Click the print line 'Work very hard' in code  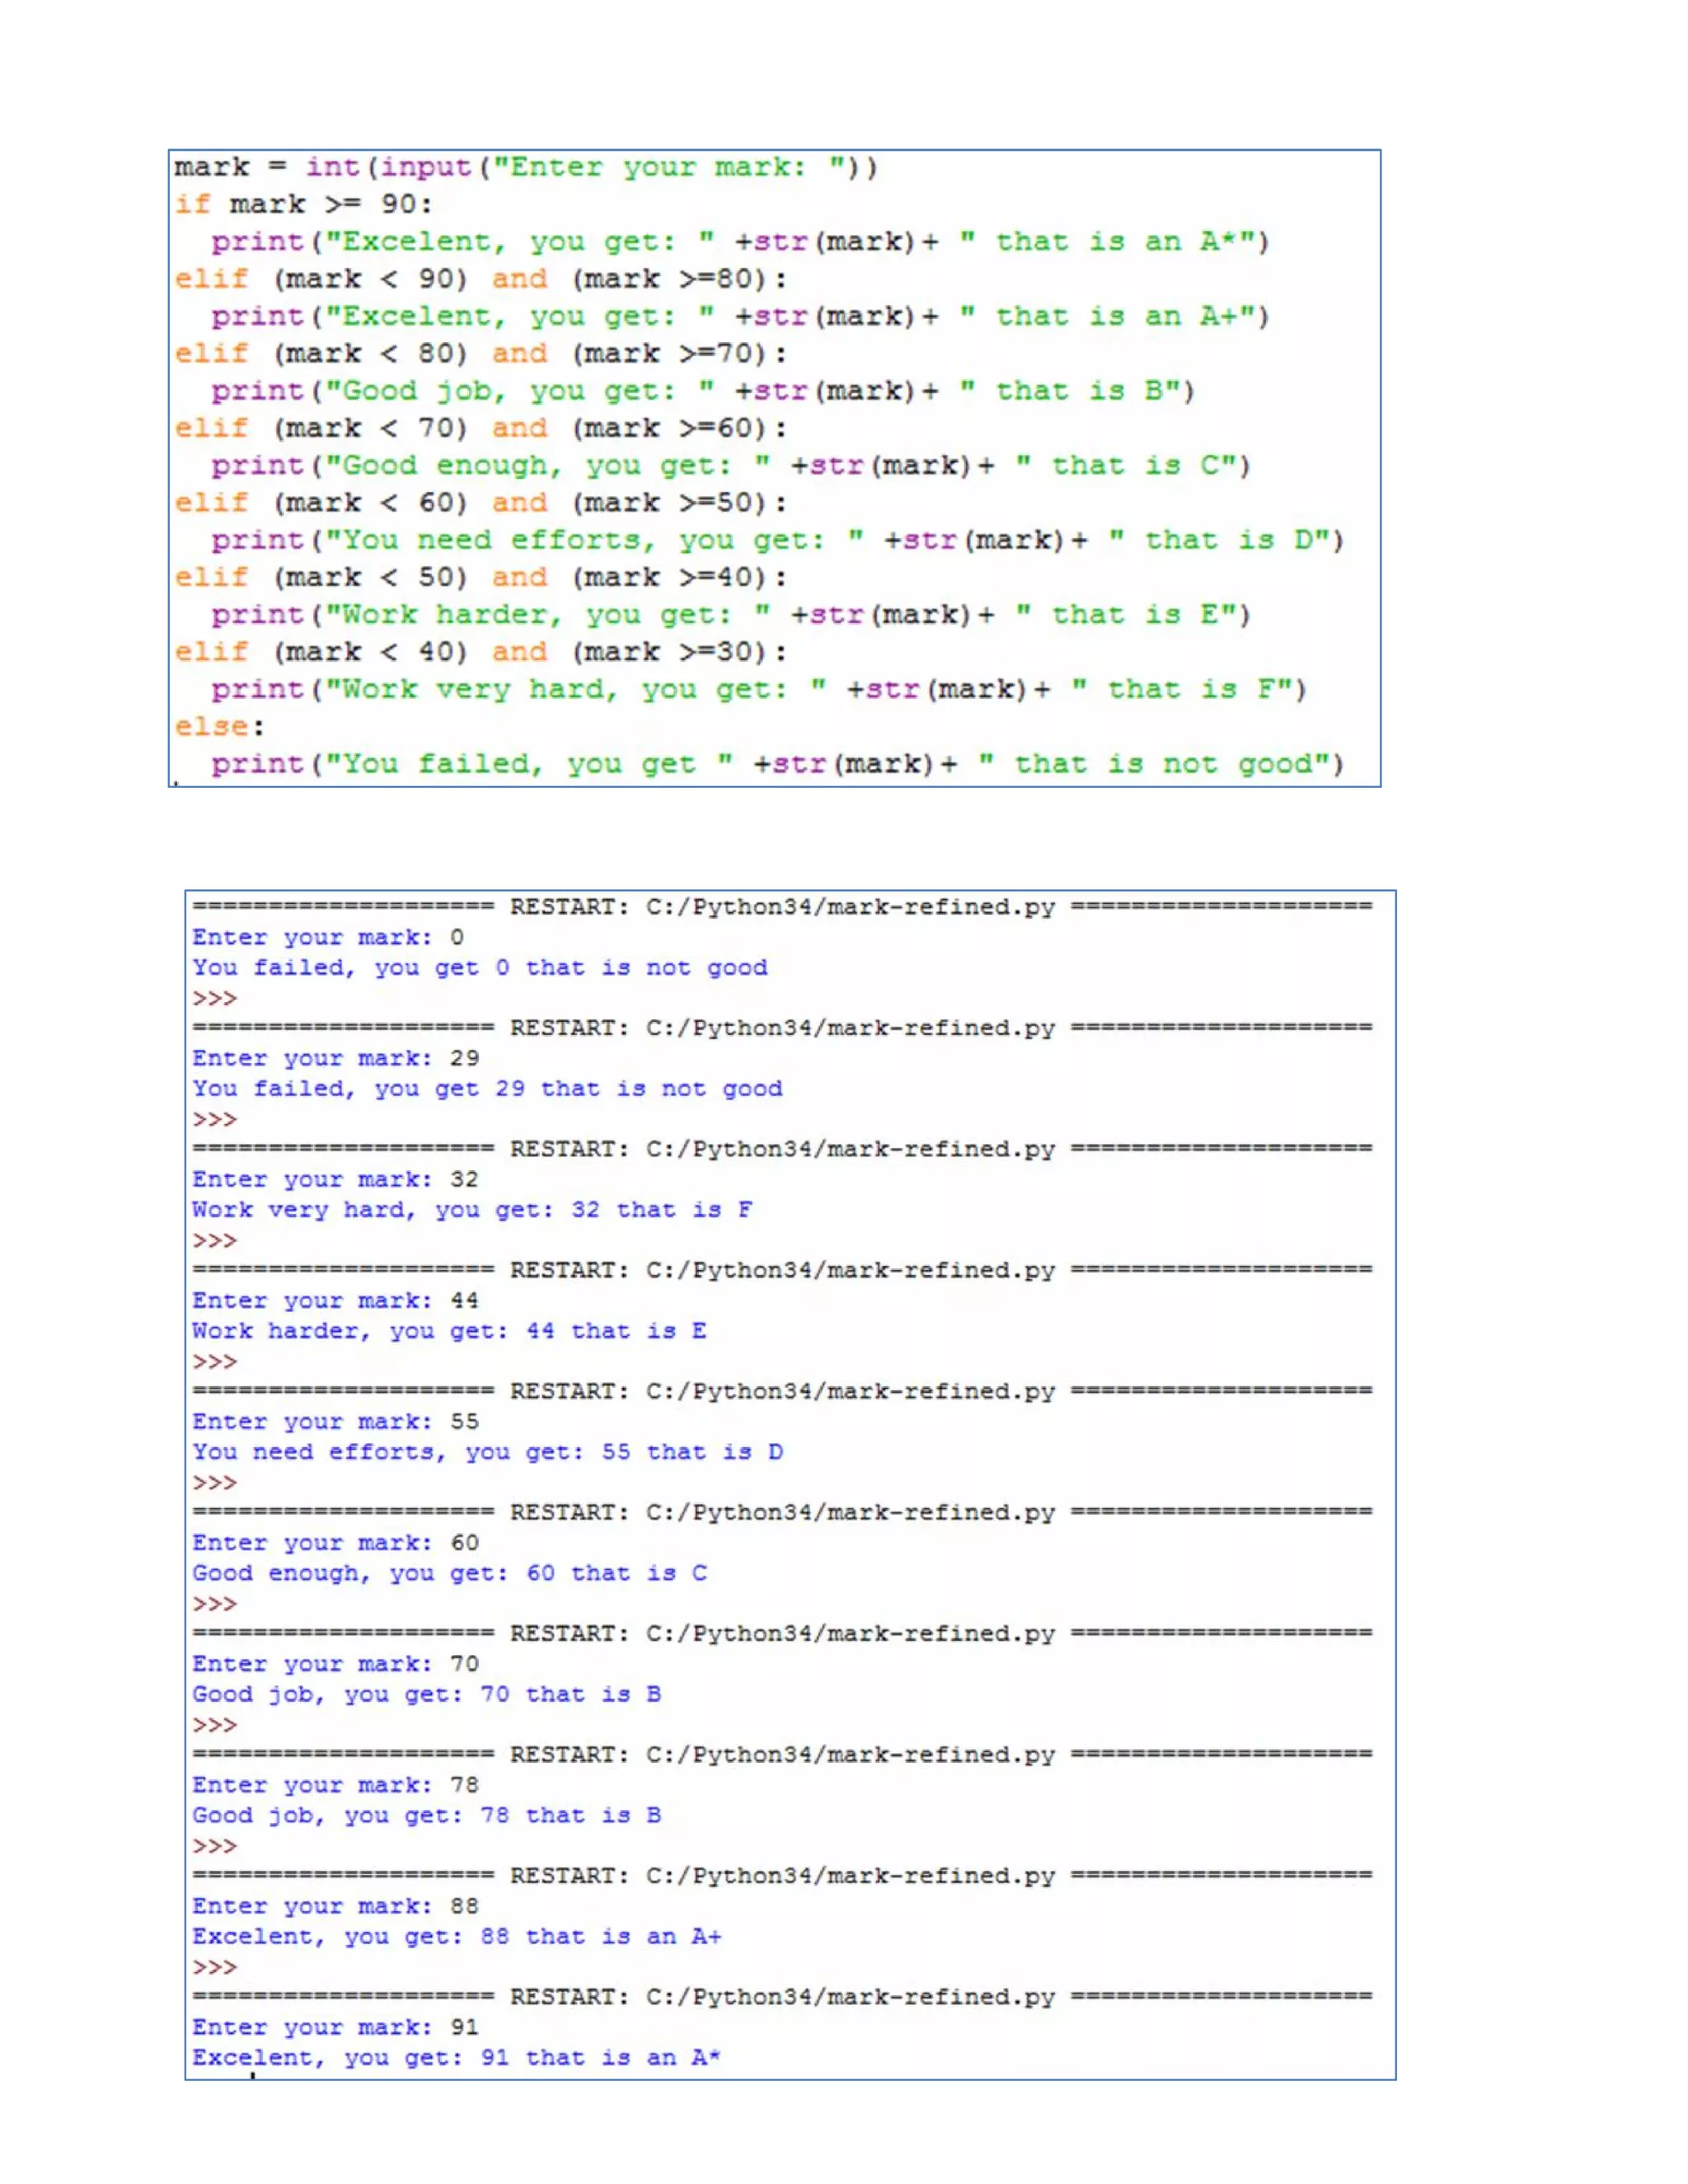coord(759,690)
